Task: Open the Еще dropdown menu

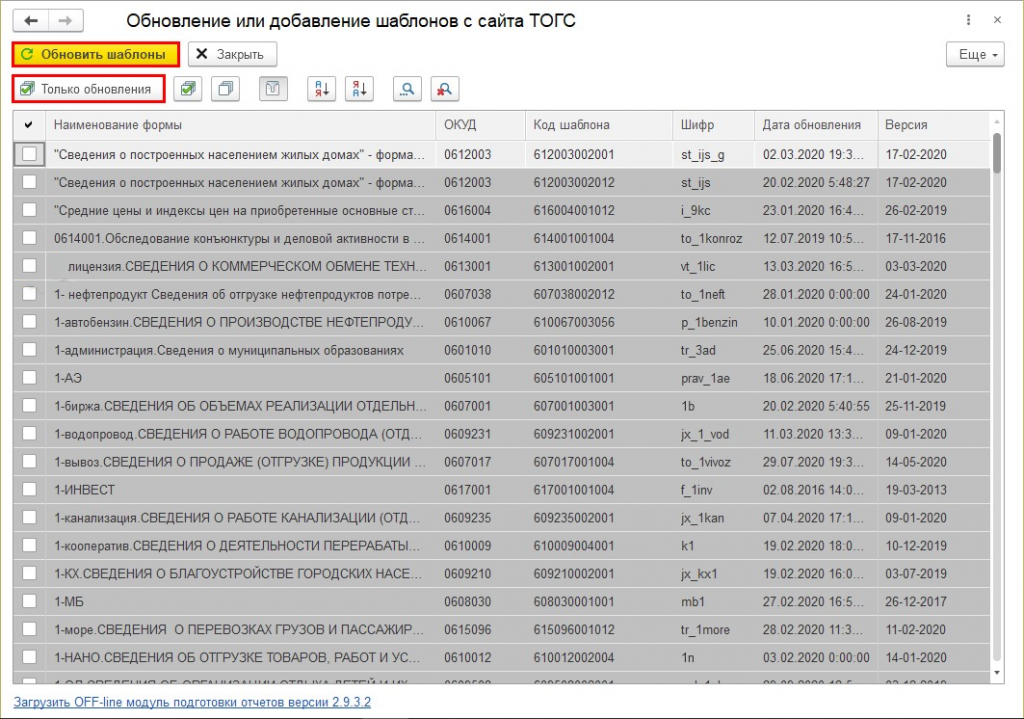Action: coord(975,54)
